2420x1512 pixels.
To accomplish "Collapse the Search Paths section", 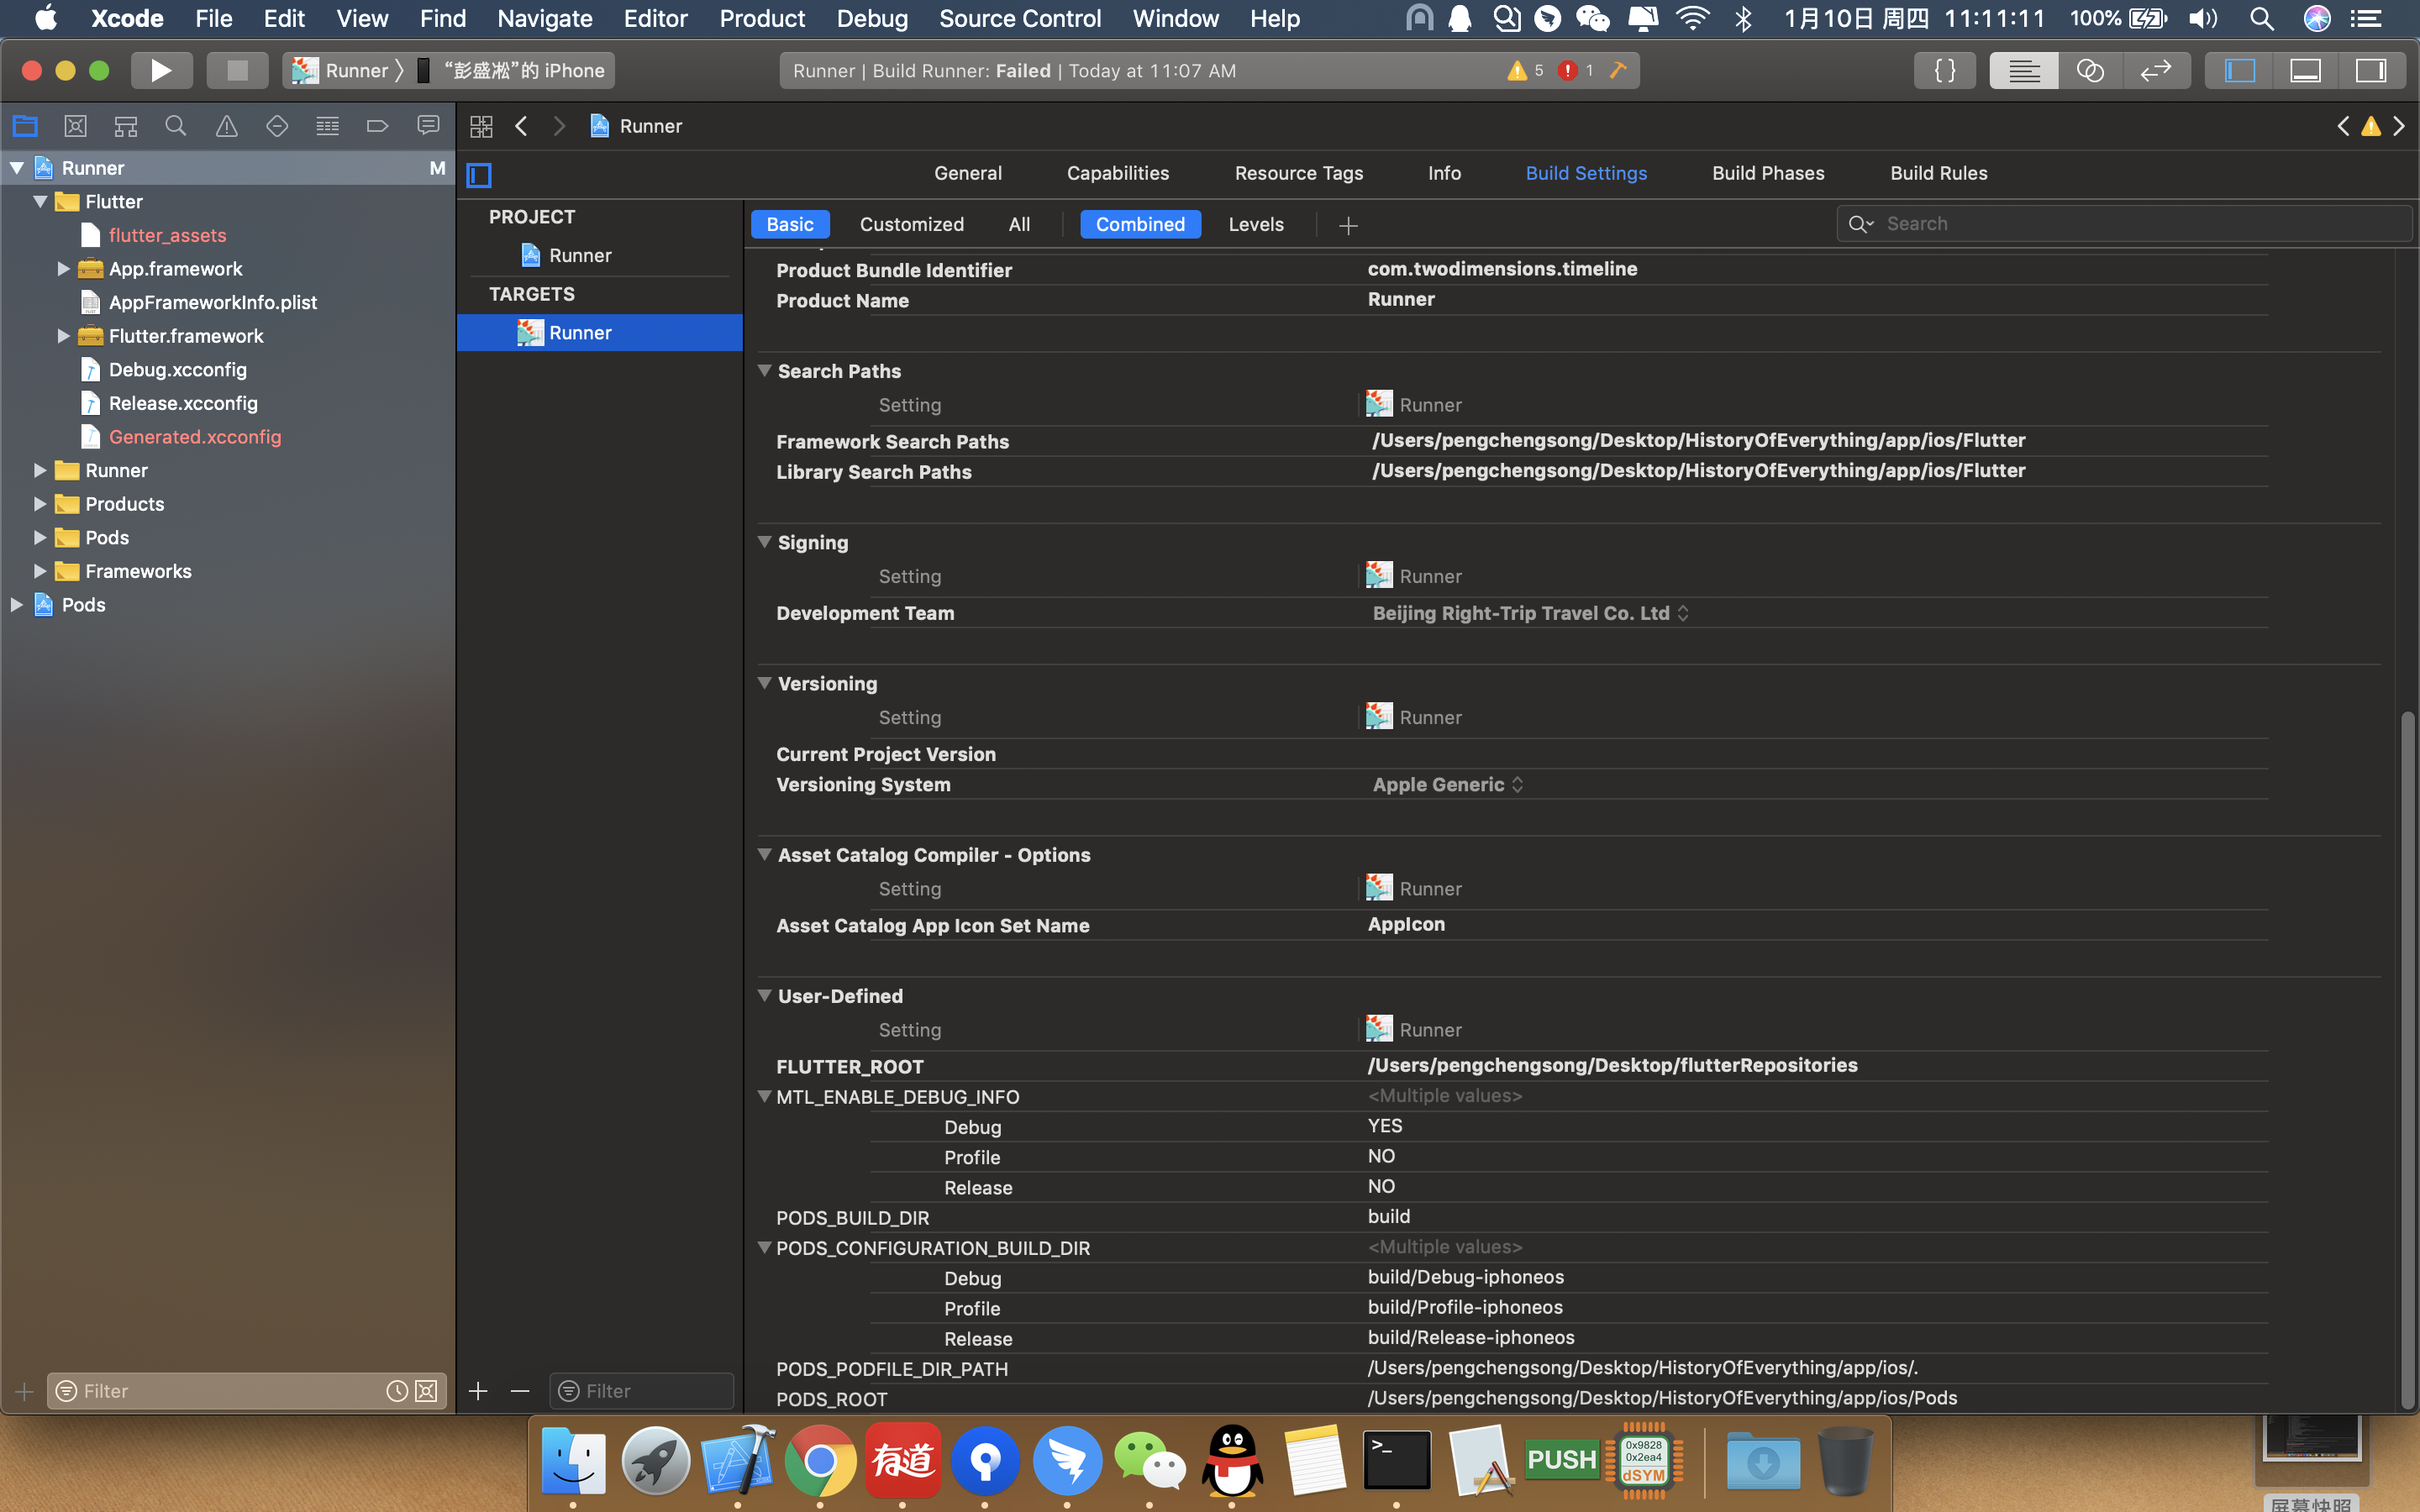I will pyautogui.click(x=765, y=371).
